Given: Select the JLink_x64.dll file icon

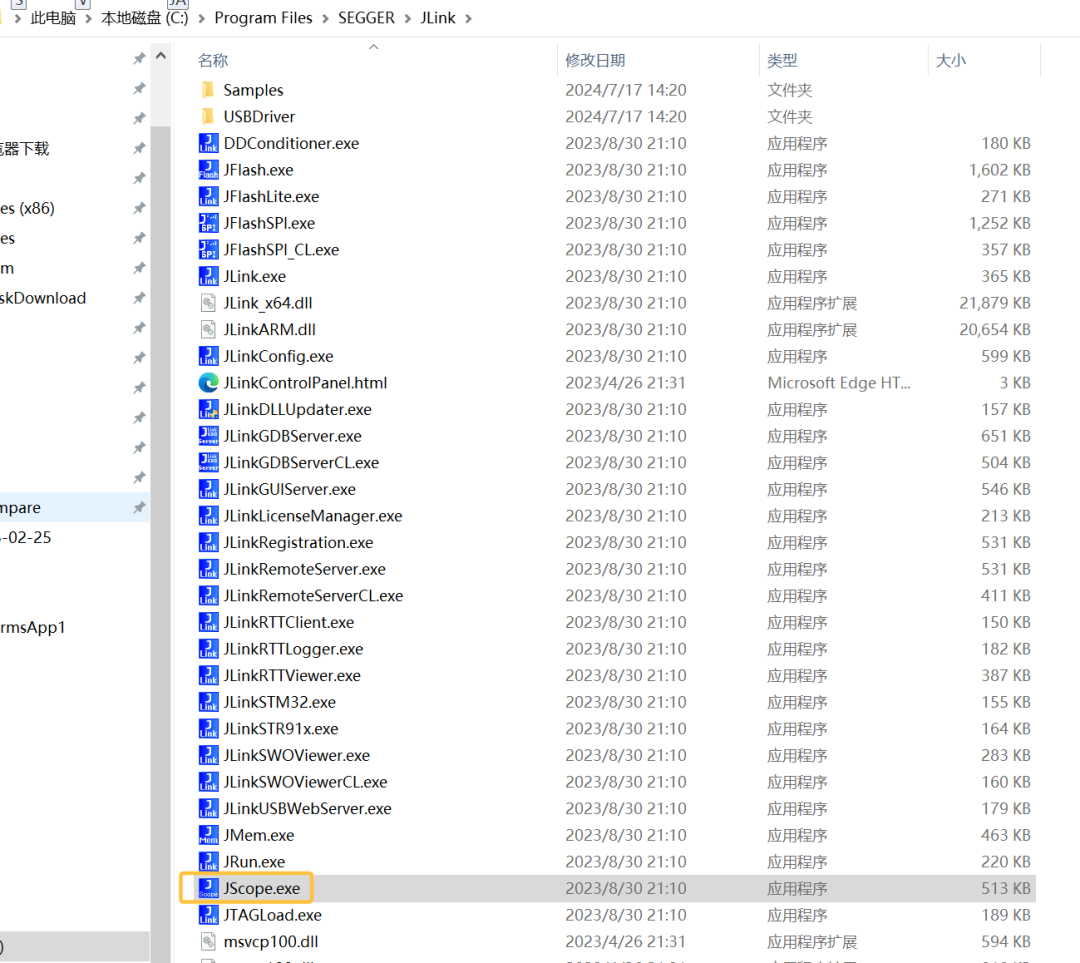Looking at the screenshot, I should [208, 303].
